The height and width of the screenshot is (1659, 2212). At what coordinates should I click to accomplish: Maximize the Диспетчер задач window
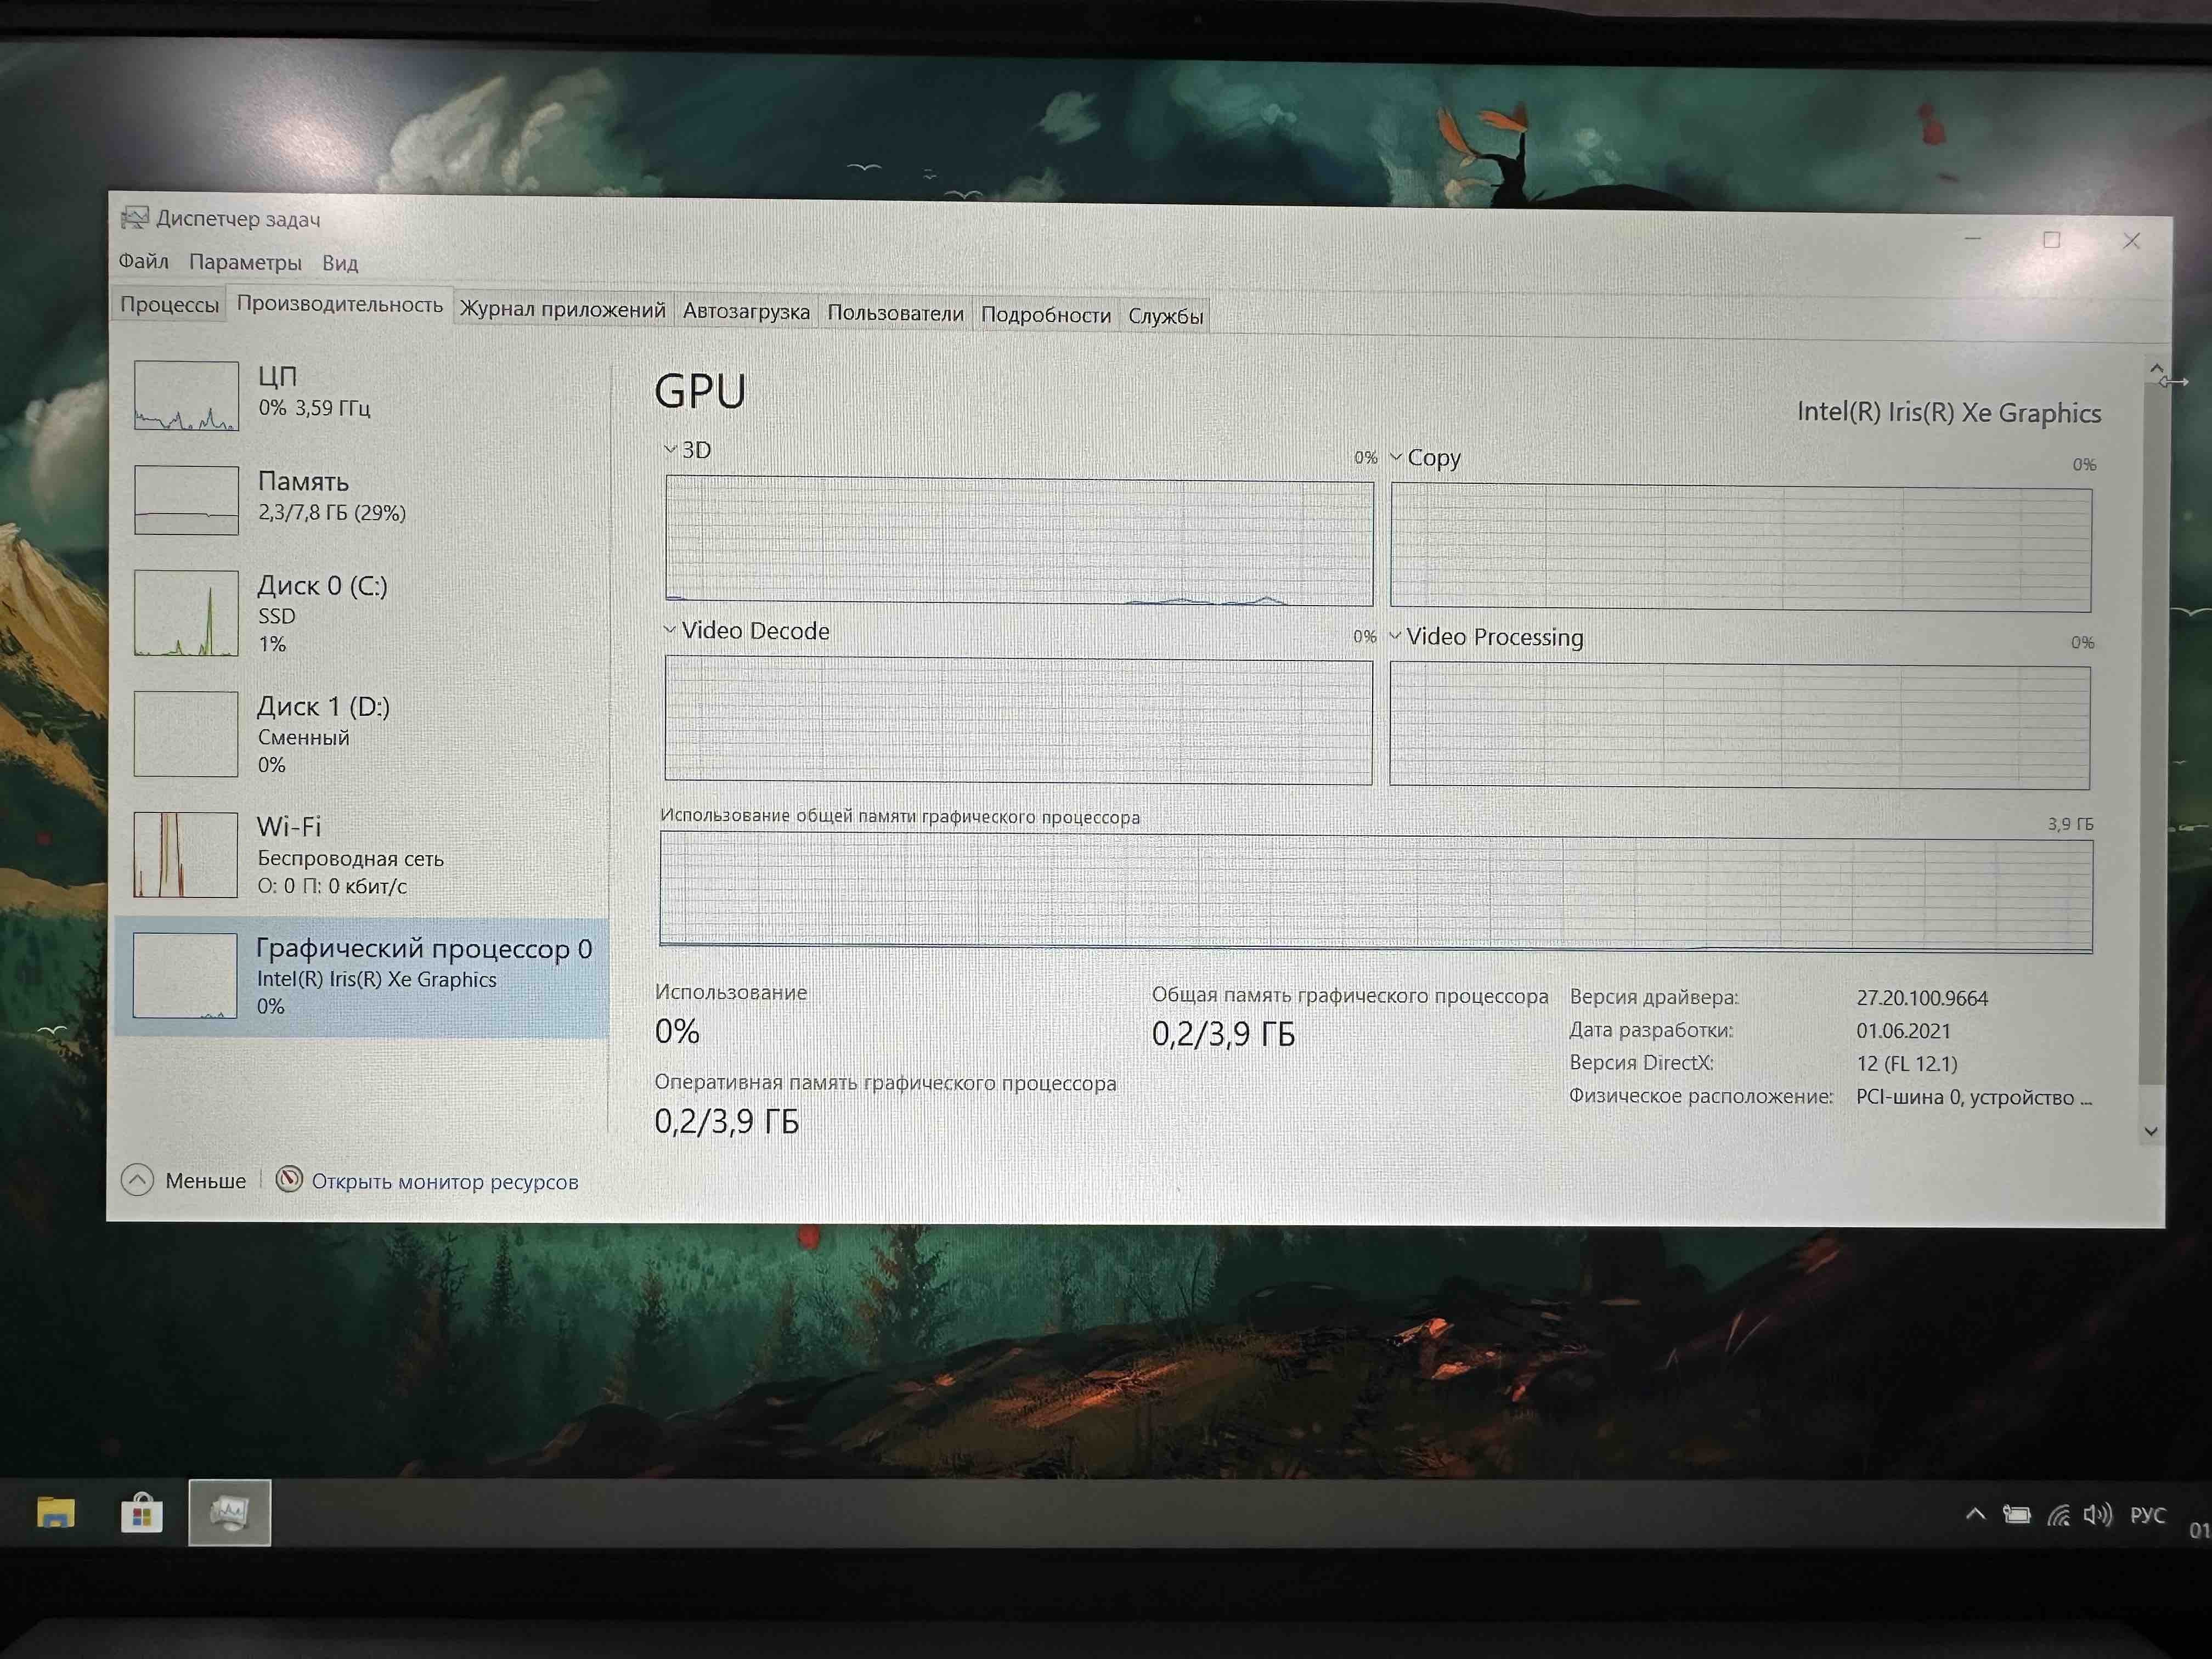[x=2052, y=240]
